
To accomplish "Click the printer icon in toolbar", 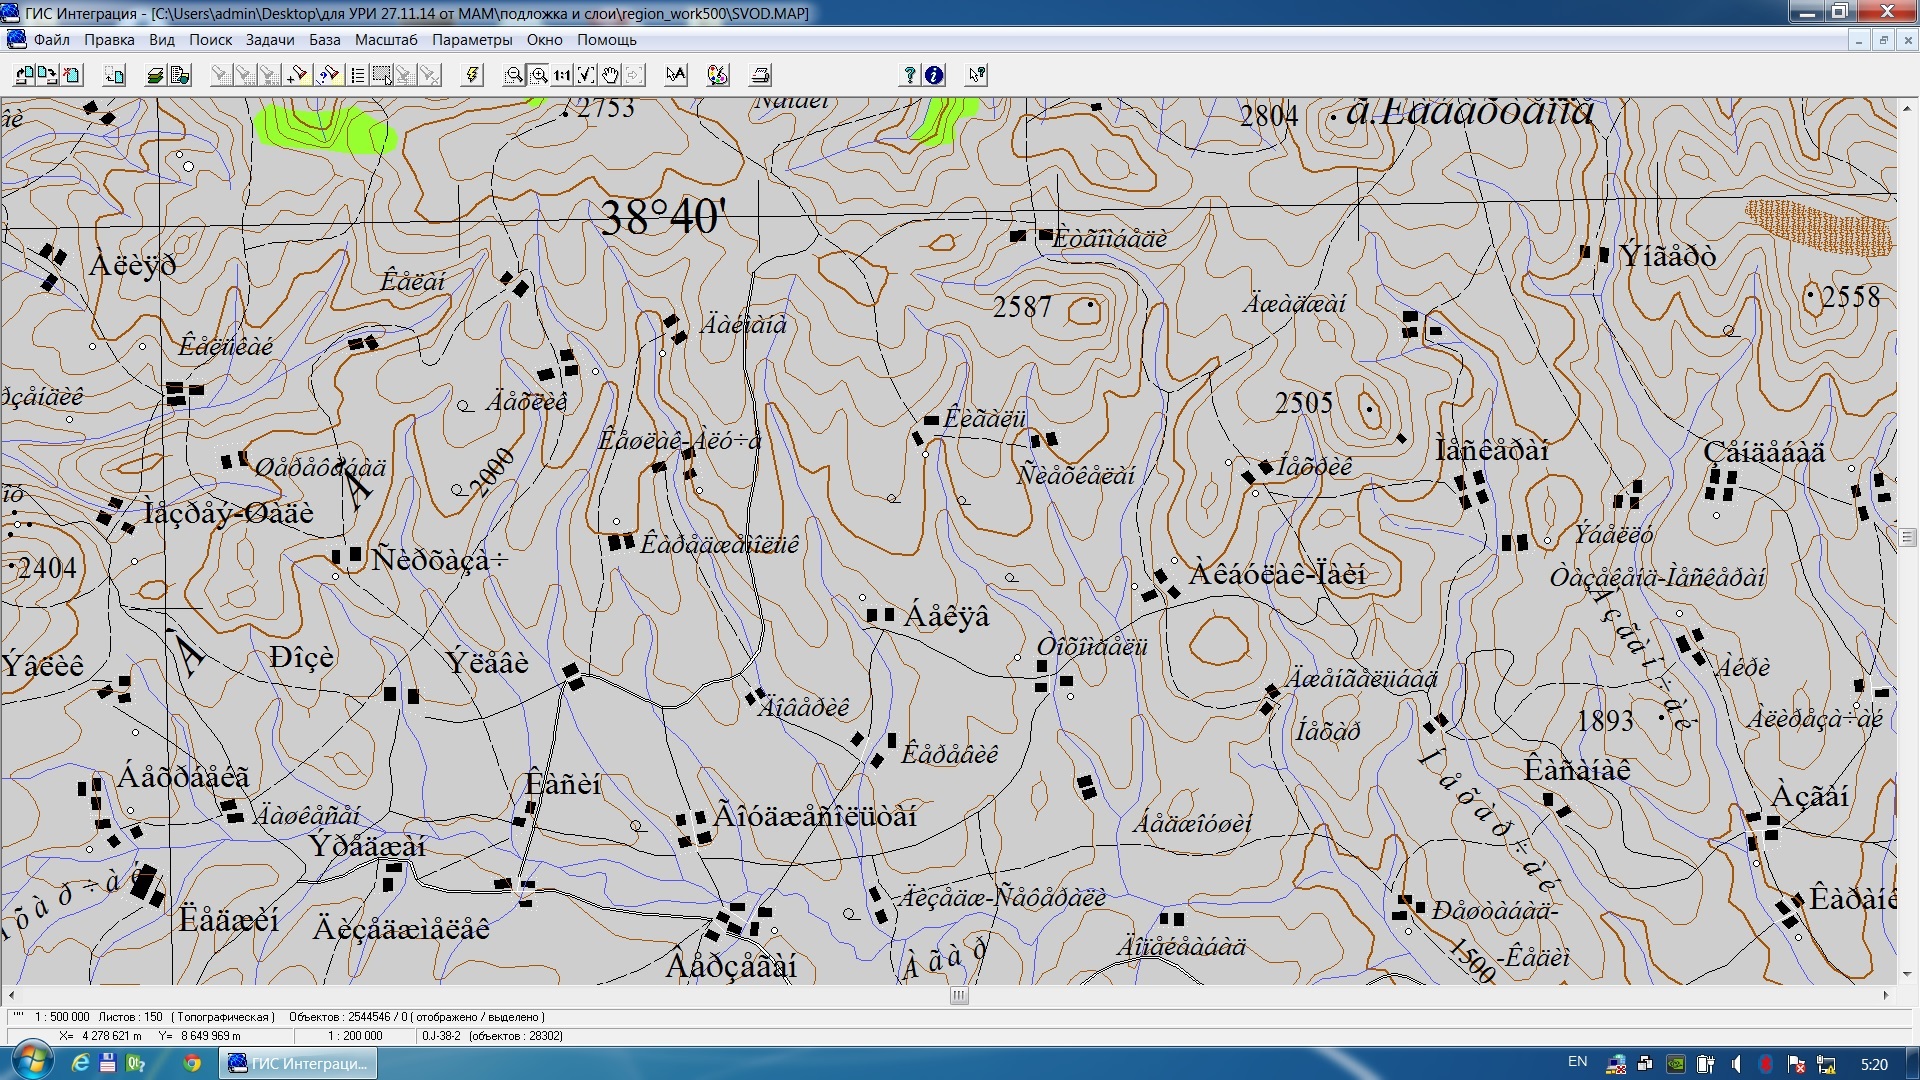I will (x=761, y=75).
